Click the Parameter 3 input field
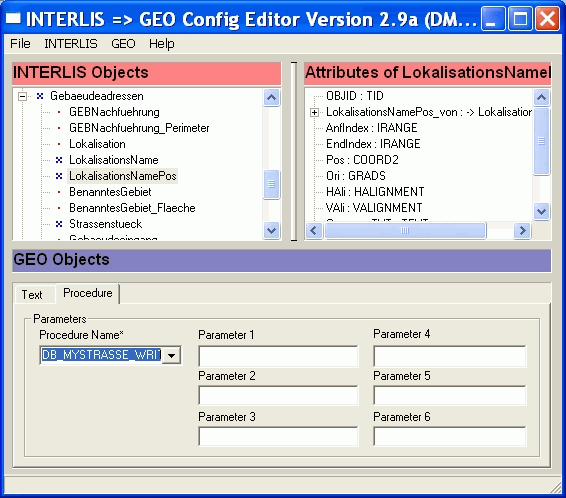The width and height of the screenshot is (566, 498). [x=278, y=436]
